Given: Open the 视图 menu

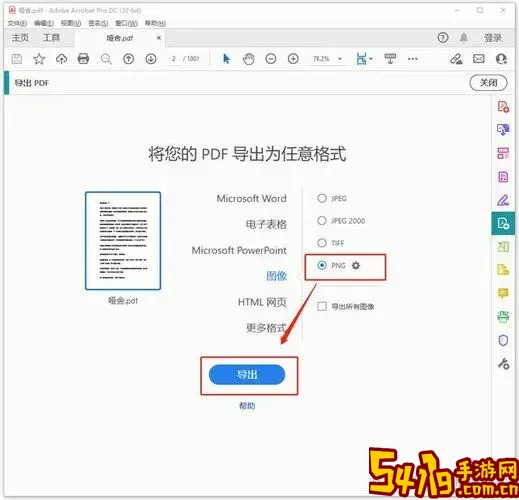Looking at the screenshot, I should click(71, 23).
